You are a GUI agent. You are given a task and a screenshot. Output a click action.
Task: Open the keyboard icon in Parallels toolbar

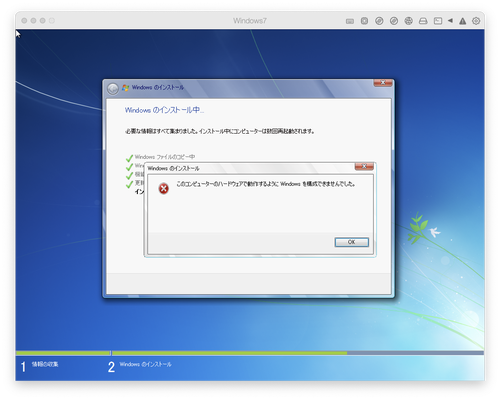point(350,21)
